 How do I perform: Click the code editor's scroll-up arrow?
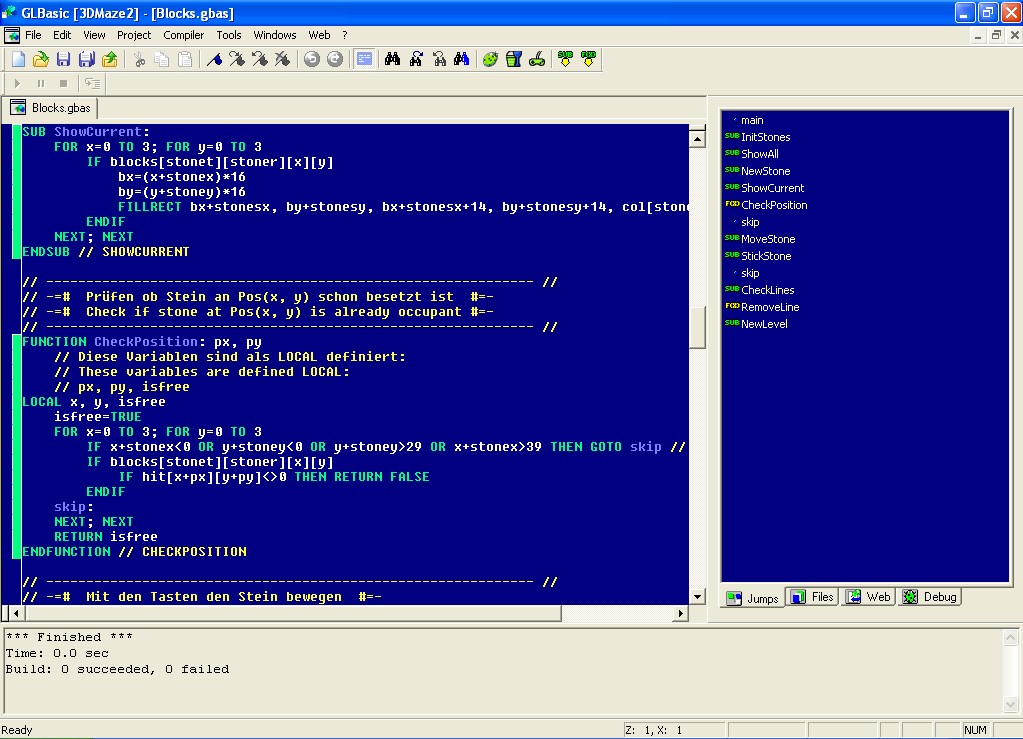coord(697,138)
